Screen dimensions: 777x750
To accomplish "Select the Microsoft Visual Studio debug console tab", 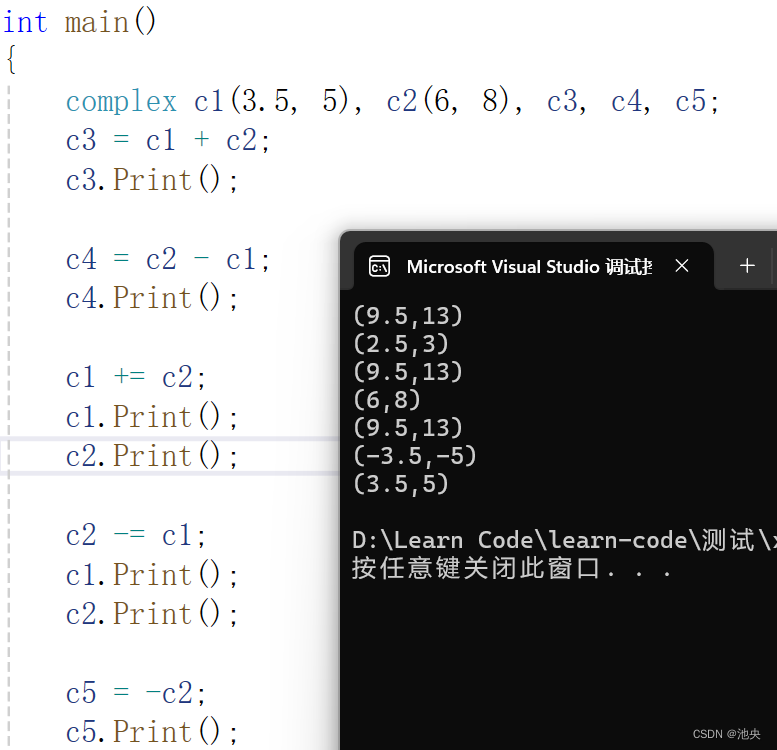I will pos(534,266).
